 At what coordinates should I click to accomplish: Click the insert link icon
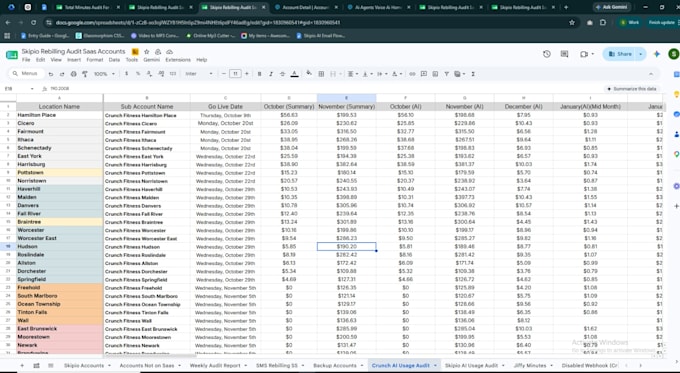[x=412, y=74]
